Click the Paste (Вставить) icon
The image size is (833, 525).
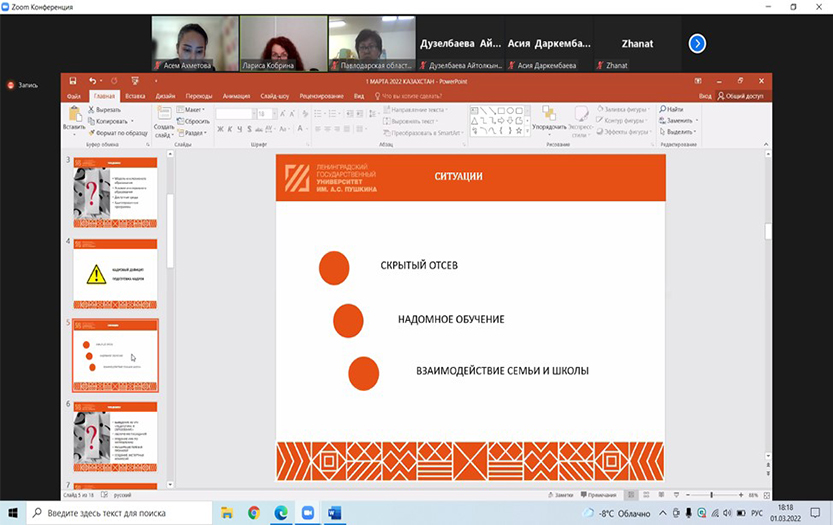tap(74, 118)
